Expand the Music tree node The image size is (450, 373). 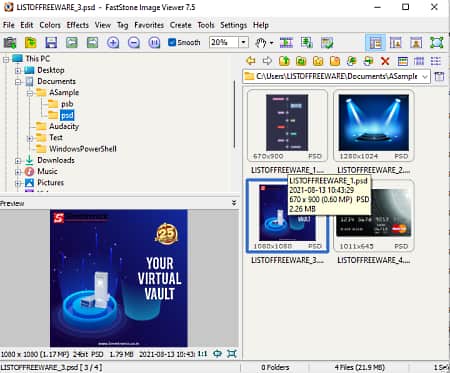[18, 172]
